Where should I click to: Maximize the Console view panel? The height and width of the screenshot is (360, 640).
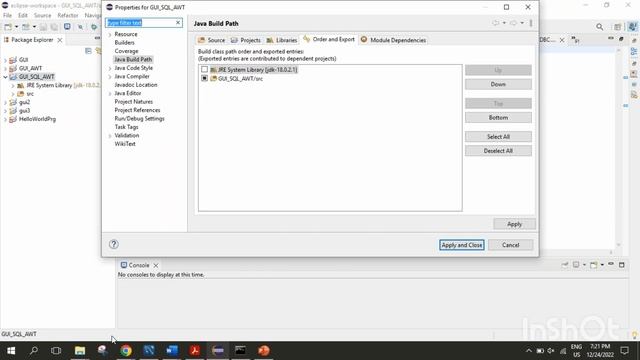pos(622,265)
